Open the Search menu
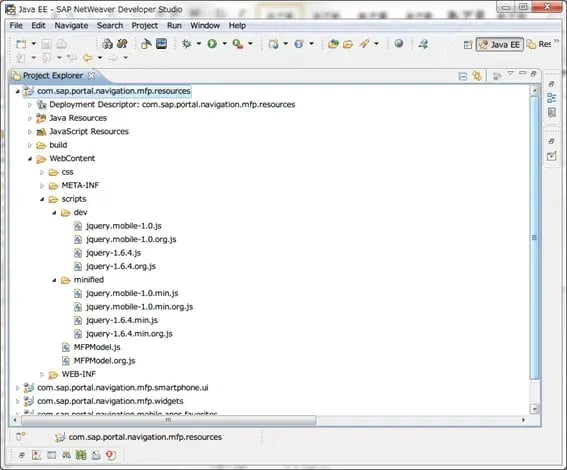567x470 pixels. pyautogui.click(x=110, y=26)
